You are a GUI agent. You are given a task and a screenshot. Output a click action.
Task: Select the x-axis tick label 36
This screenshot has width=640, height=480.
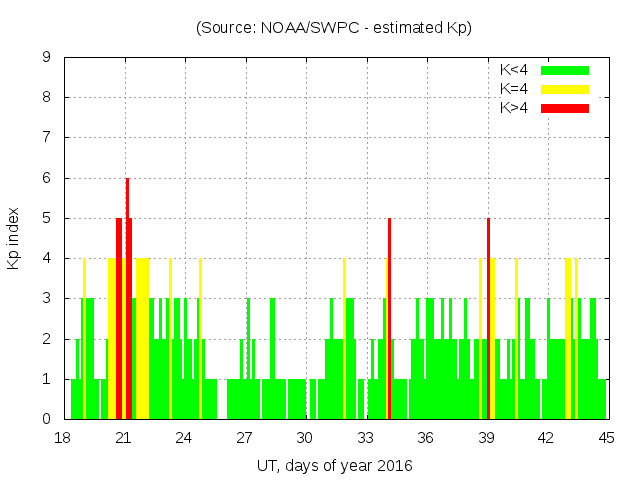[x=425, y=438]
